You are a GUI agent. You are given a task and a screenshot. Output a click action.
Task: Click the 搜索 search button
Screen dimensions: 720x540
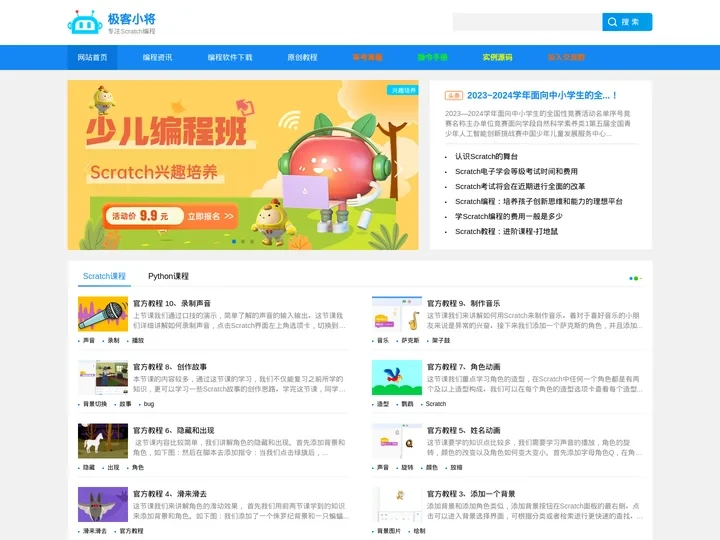pyautogui.click(x=627, y=22)
